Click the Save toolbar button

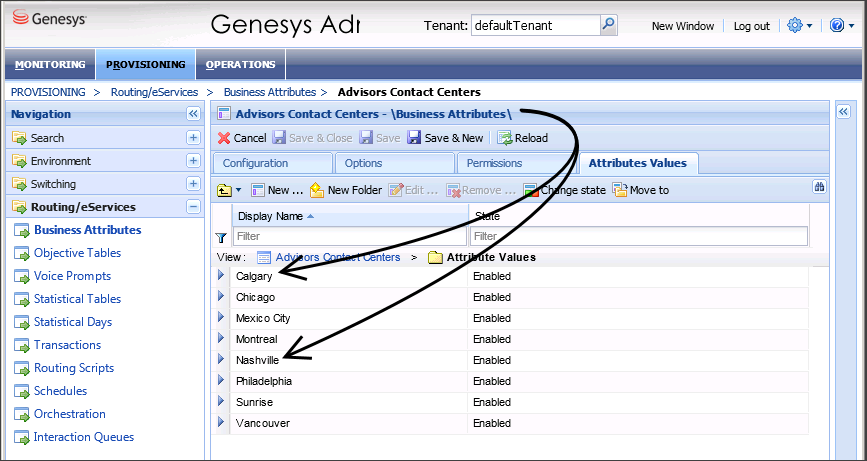pyautogui.click(x=380, y=138)
